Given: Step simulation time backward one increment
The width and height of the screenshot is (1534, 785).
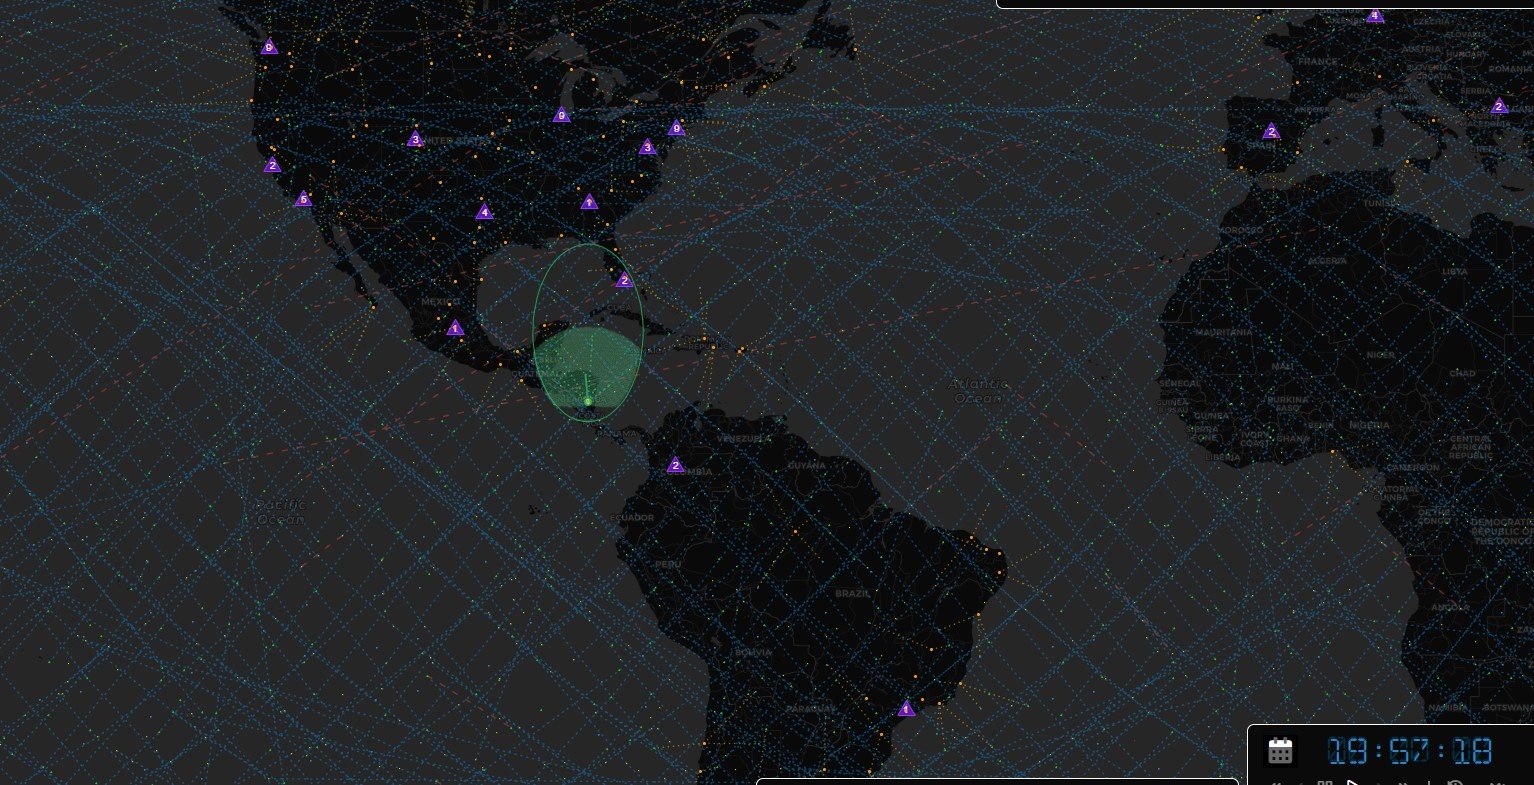Looking at the screenshot, I should [x=1302, y=783].
